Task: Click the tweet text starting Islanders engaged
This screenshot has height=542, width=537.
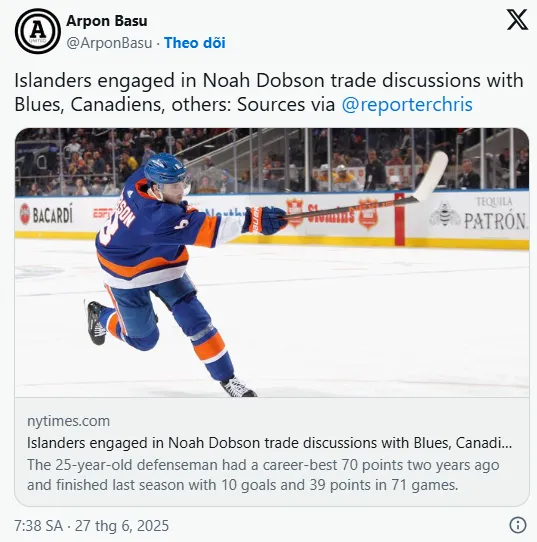Action: tap(269, 92)
